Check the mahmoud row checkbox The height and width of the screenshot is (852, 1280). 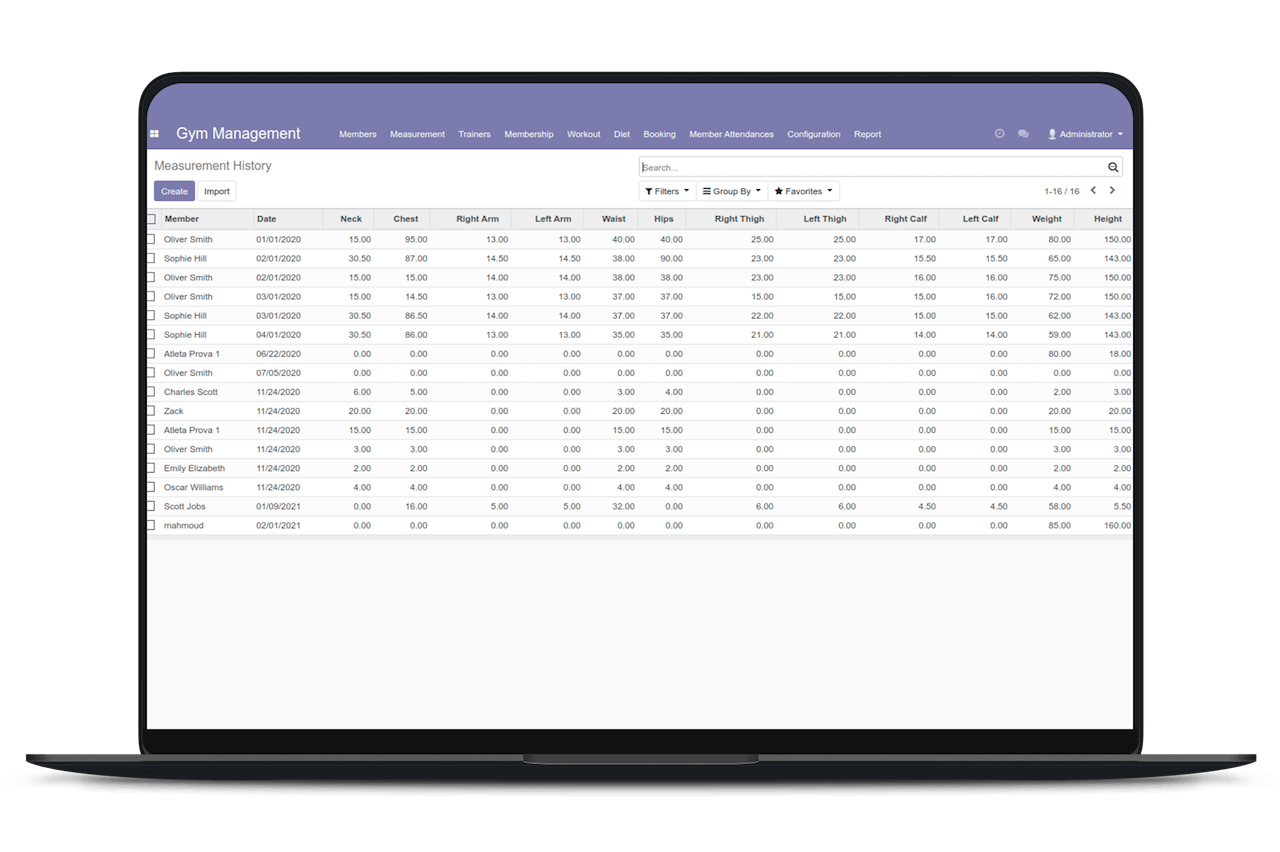click(x=151, y=525)
